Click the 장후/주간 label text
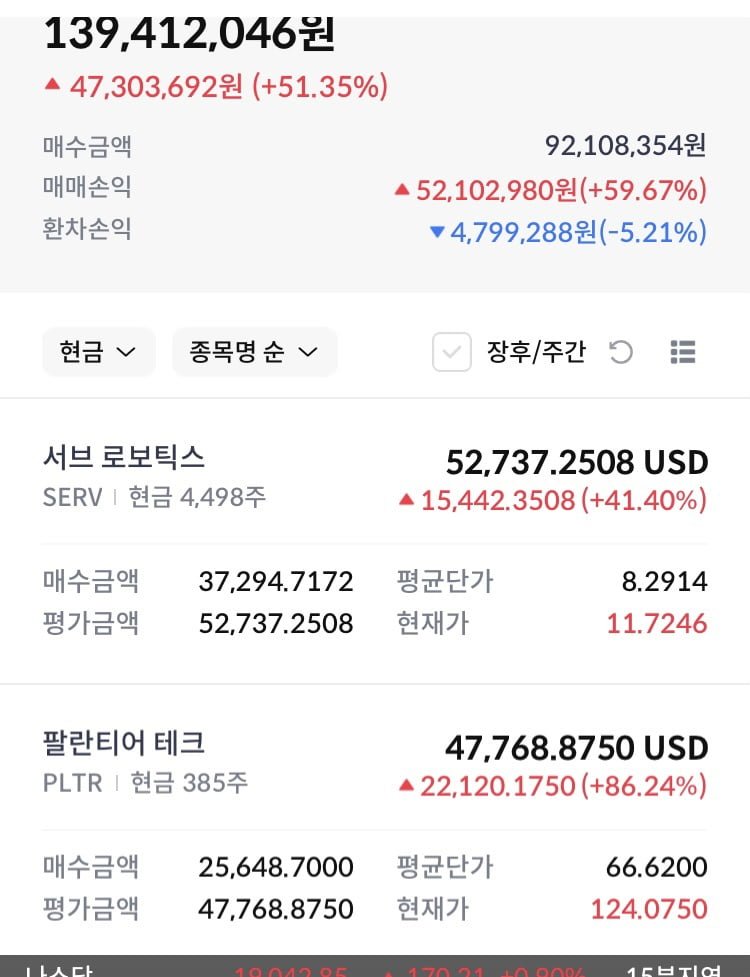 (x=536, y=352)
